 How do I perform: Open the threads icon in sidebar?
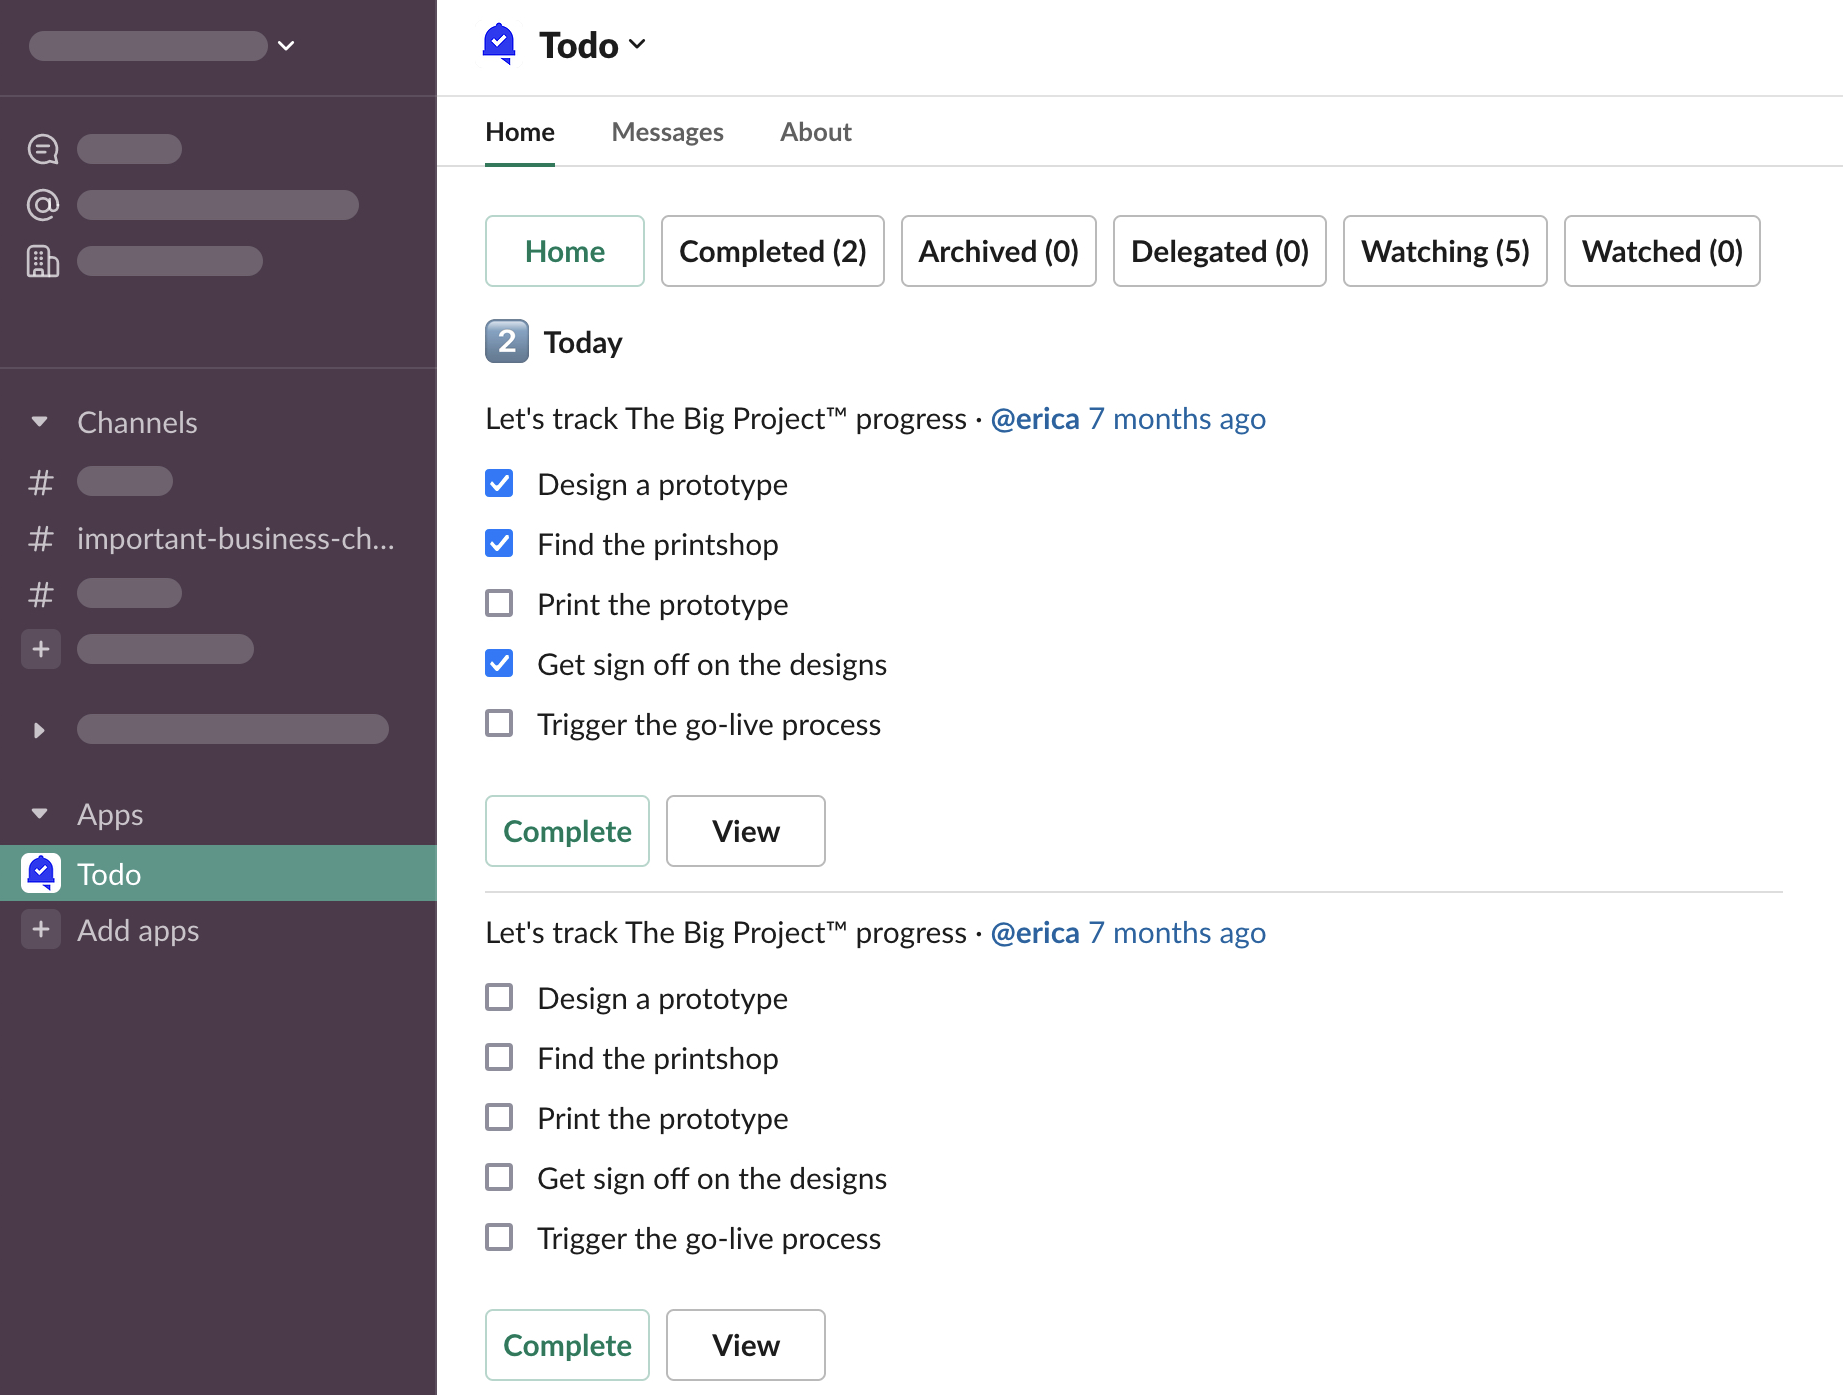(42, 149)
